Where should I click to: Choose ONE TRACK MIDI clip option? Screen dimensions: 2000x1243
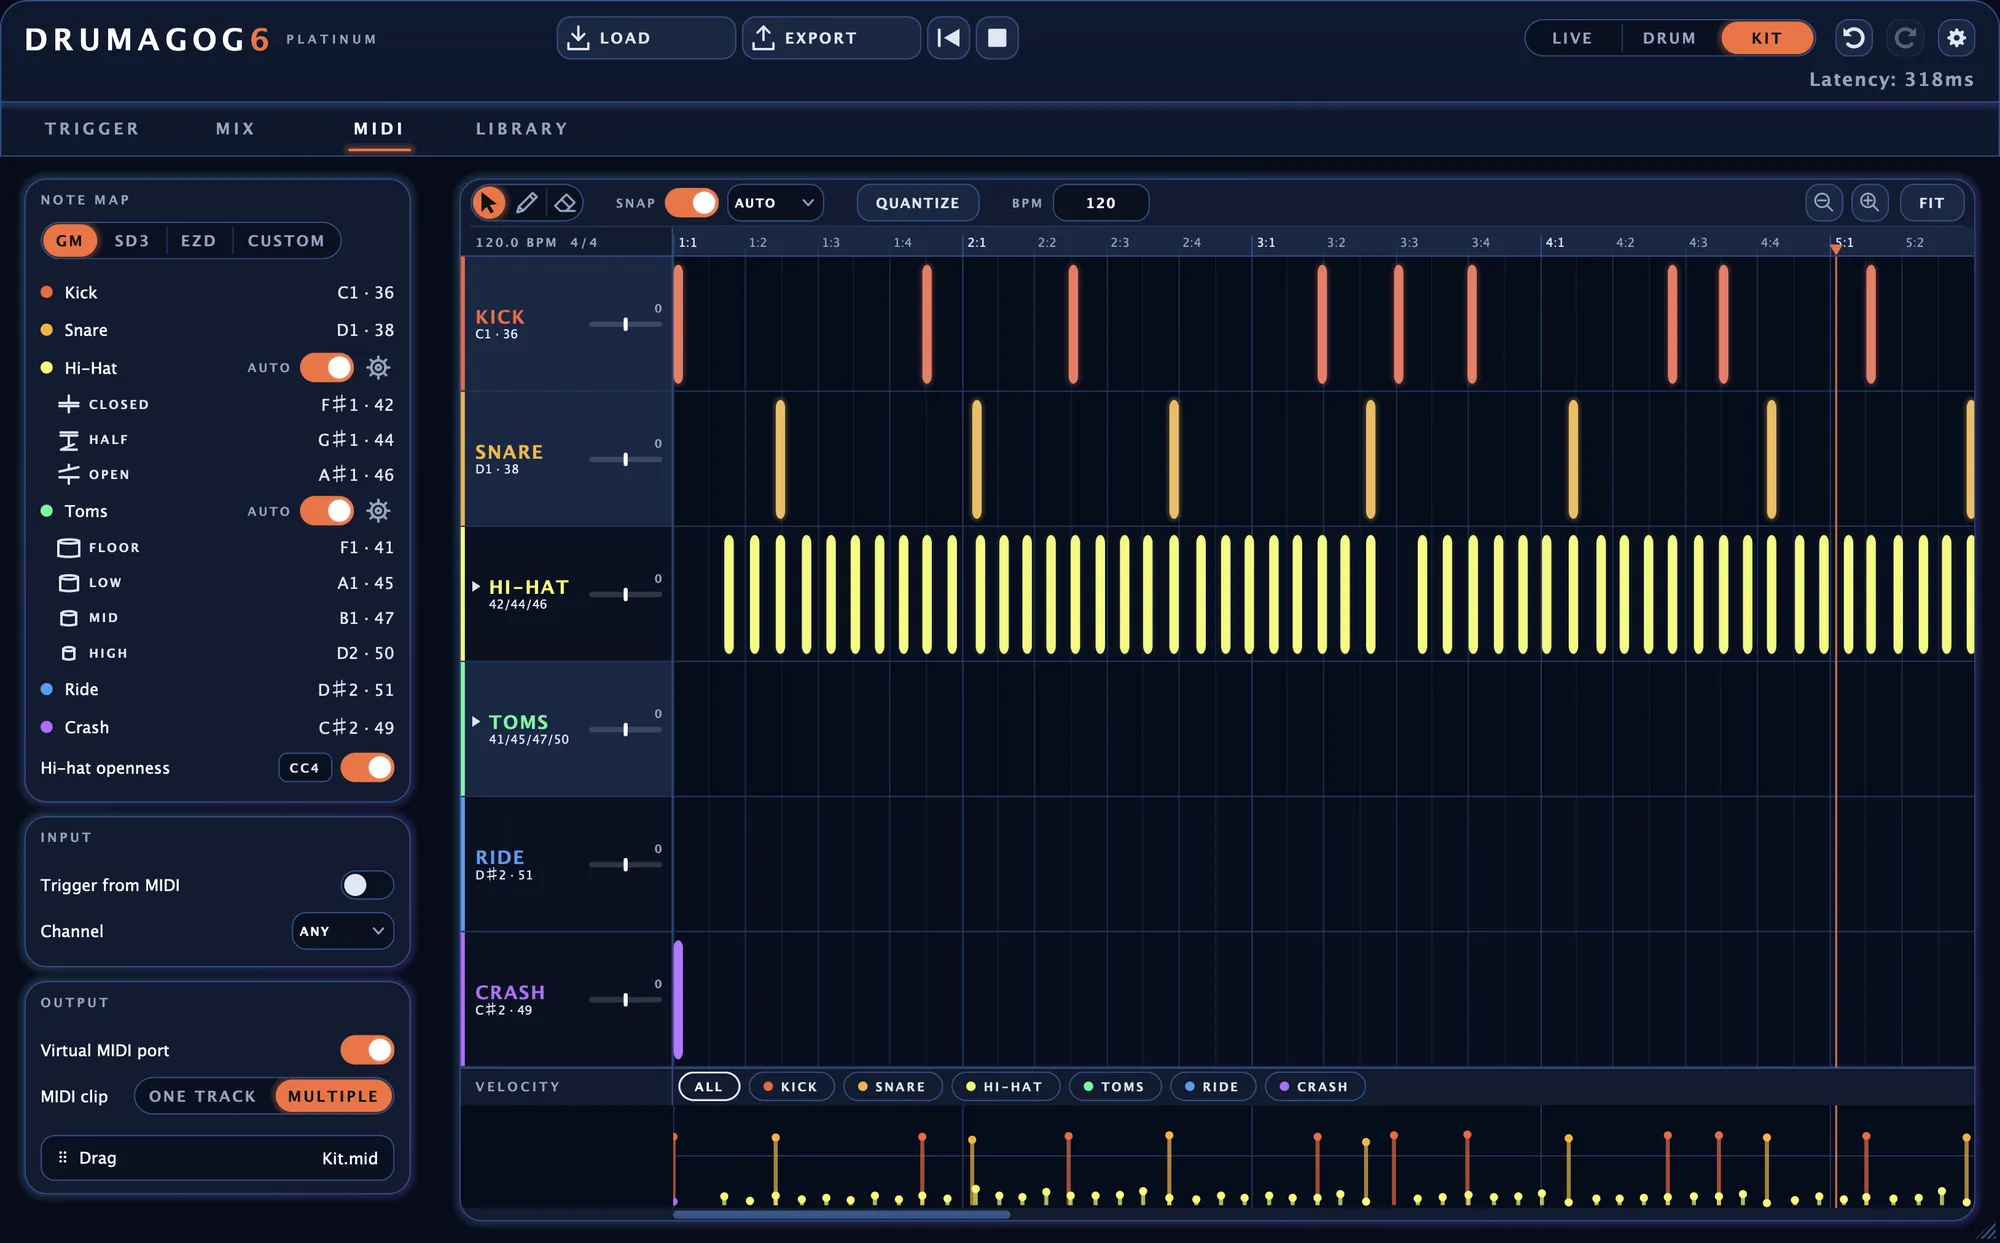203,1096
